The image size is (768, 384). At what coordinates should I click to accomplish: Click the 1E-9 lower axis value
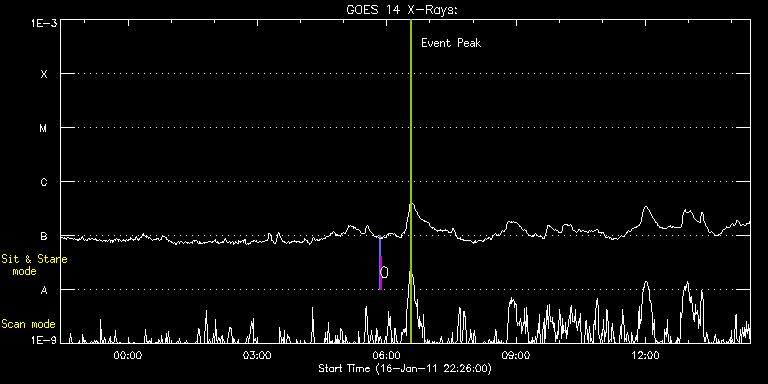(44, 339)
